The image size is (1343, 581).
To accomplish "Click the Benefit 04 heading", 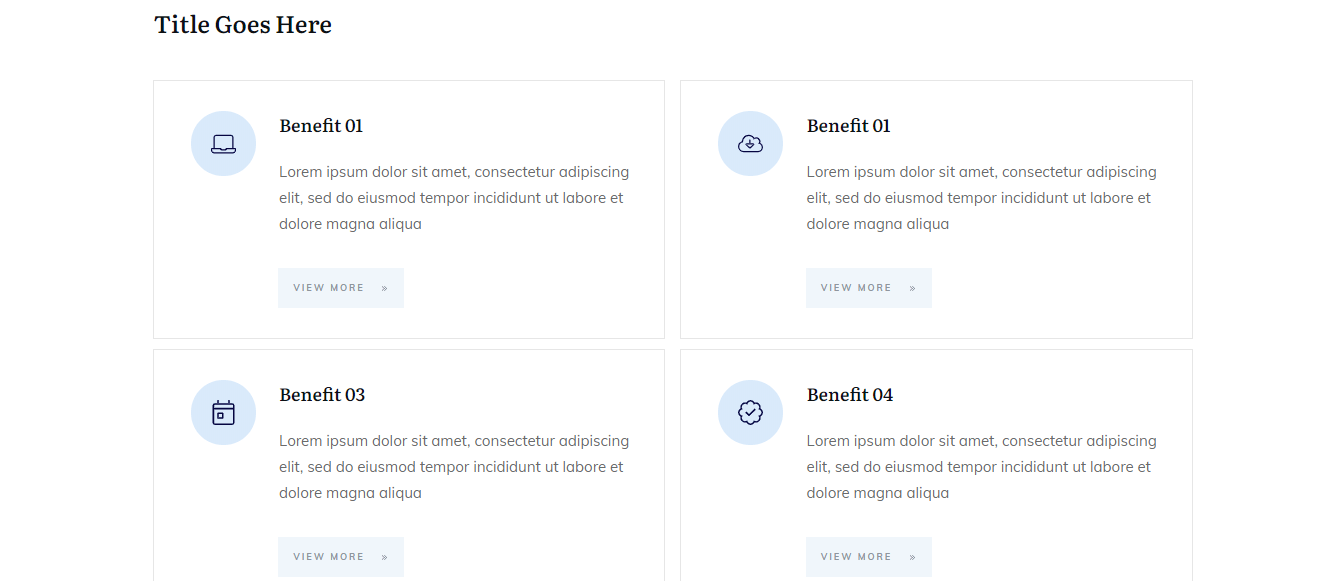I will [850, 395].
